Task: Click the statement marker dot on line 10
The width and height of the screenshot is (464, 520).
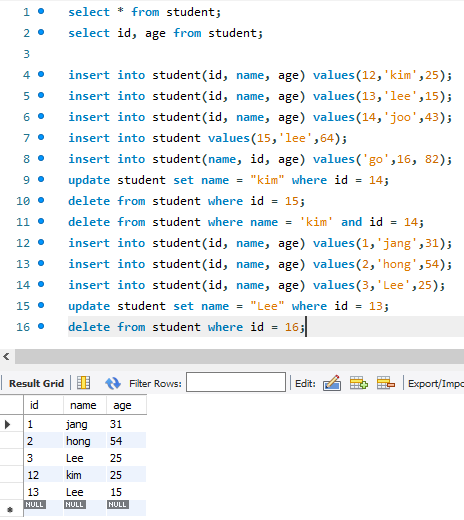Action: click(41, 200)
